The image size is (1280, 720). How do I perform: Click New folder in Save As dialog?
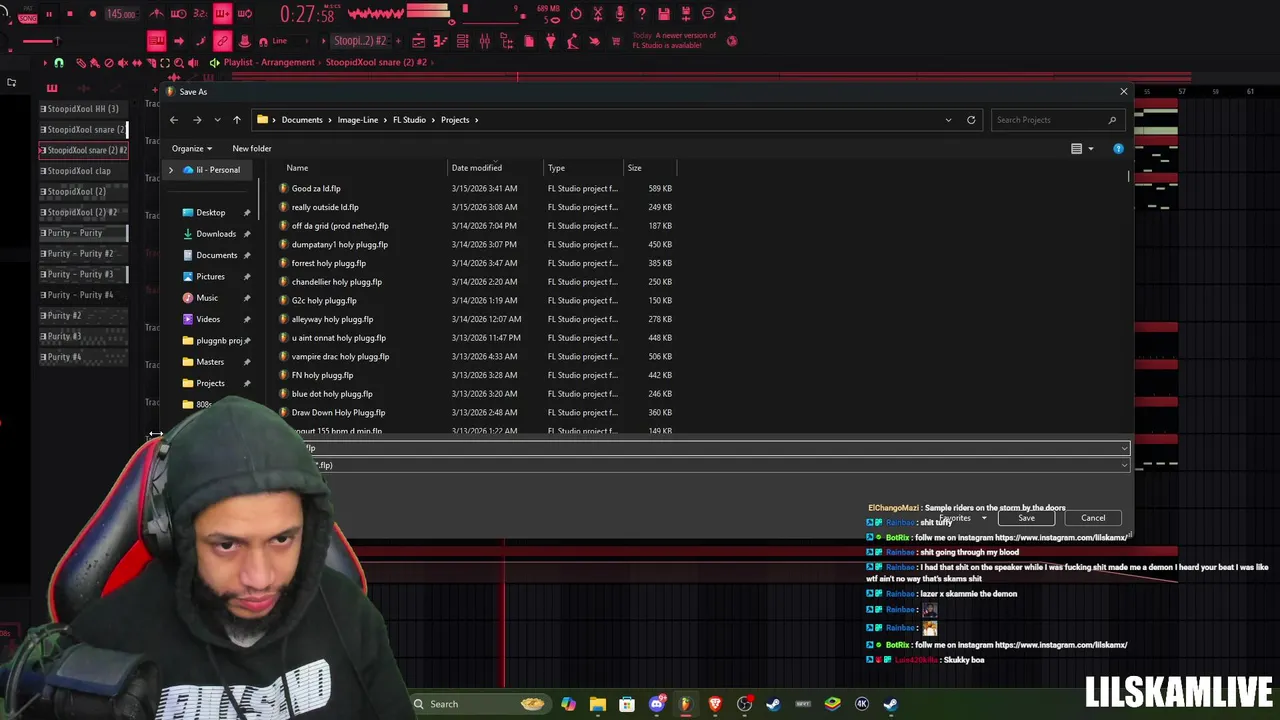[252, 149]
